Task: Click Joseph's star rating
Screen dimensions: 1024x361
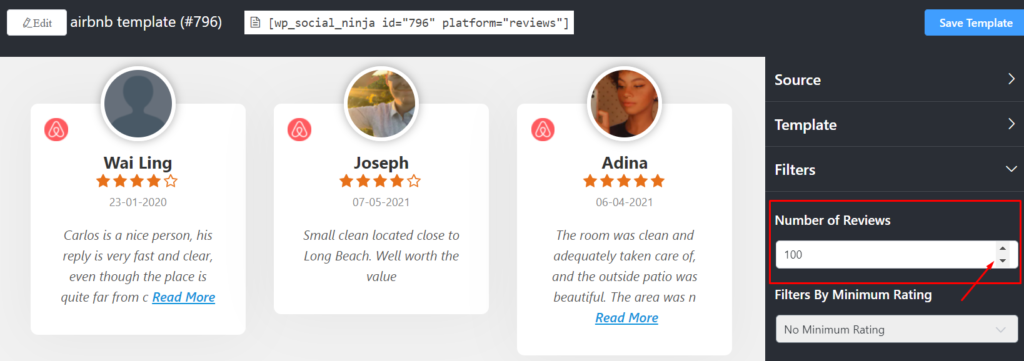Action: tap(380, 181)
